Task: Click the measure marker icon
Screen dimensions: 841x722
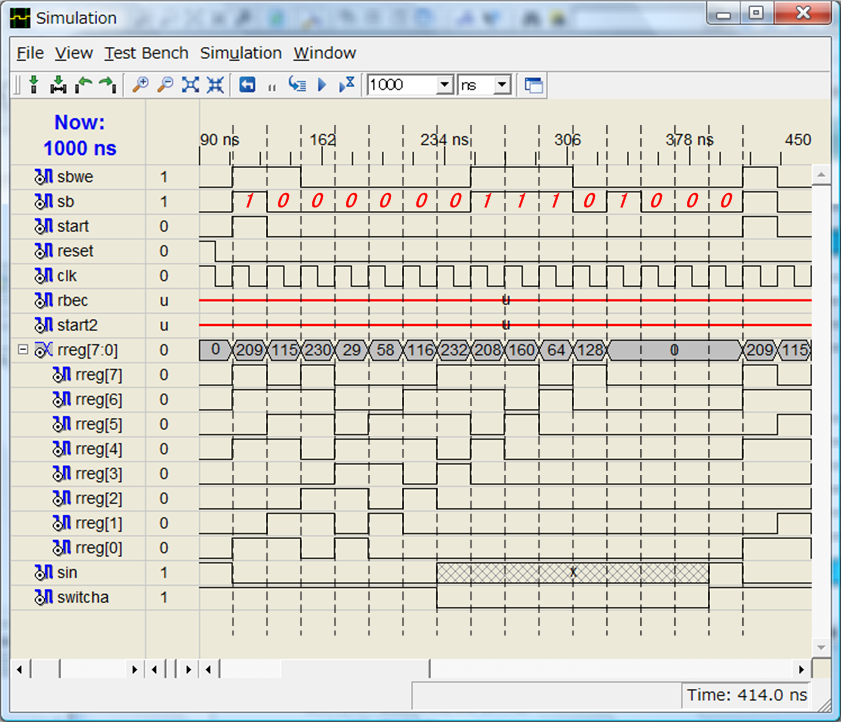Action: click(x=58, y=85)
